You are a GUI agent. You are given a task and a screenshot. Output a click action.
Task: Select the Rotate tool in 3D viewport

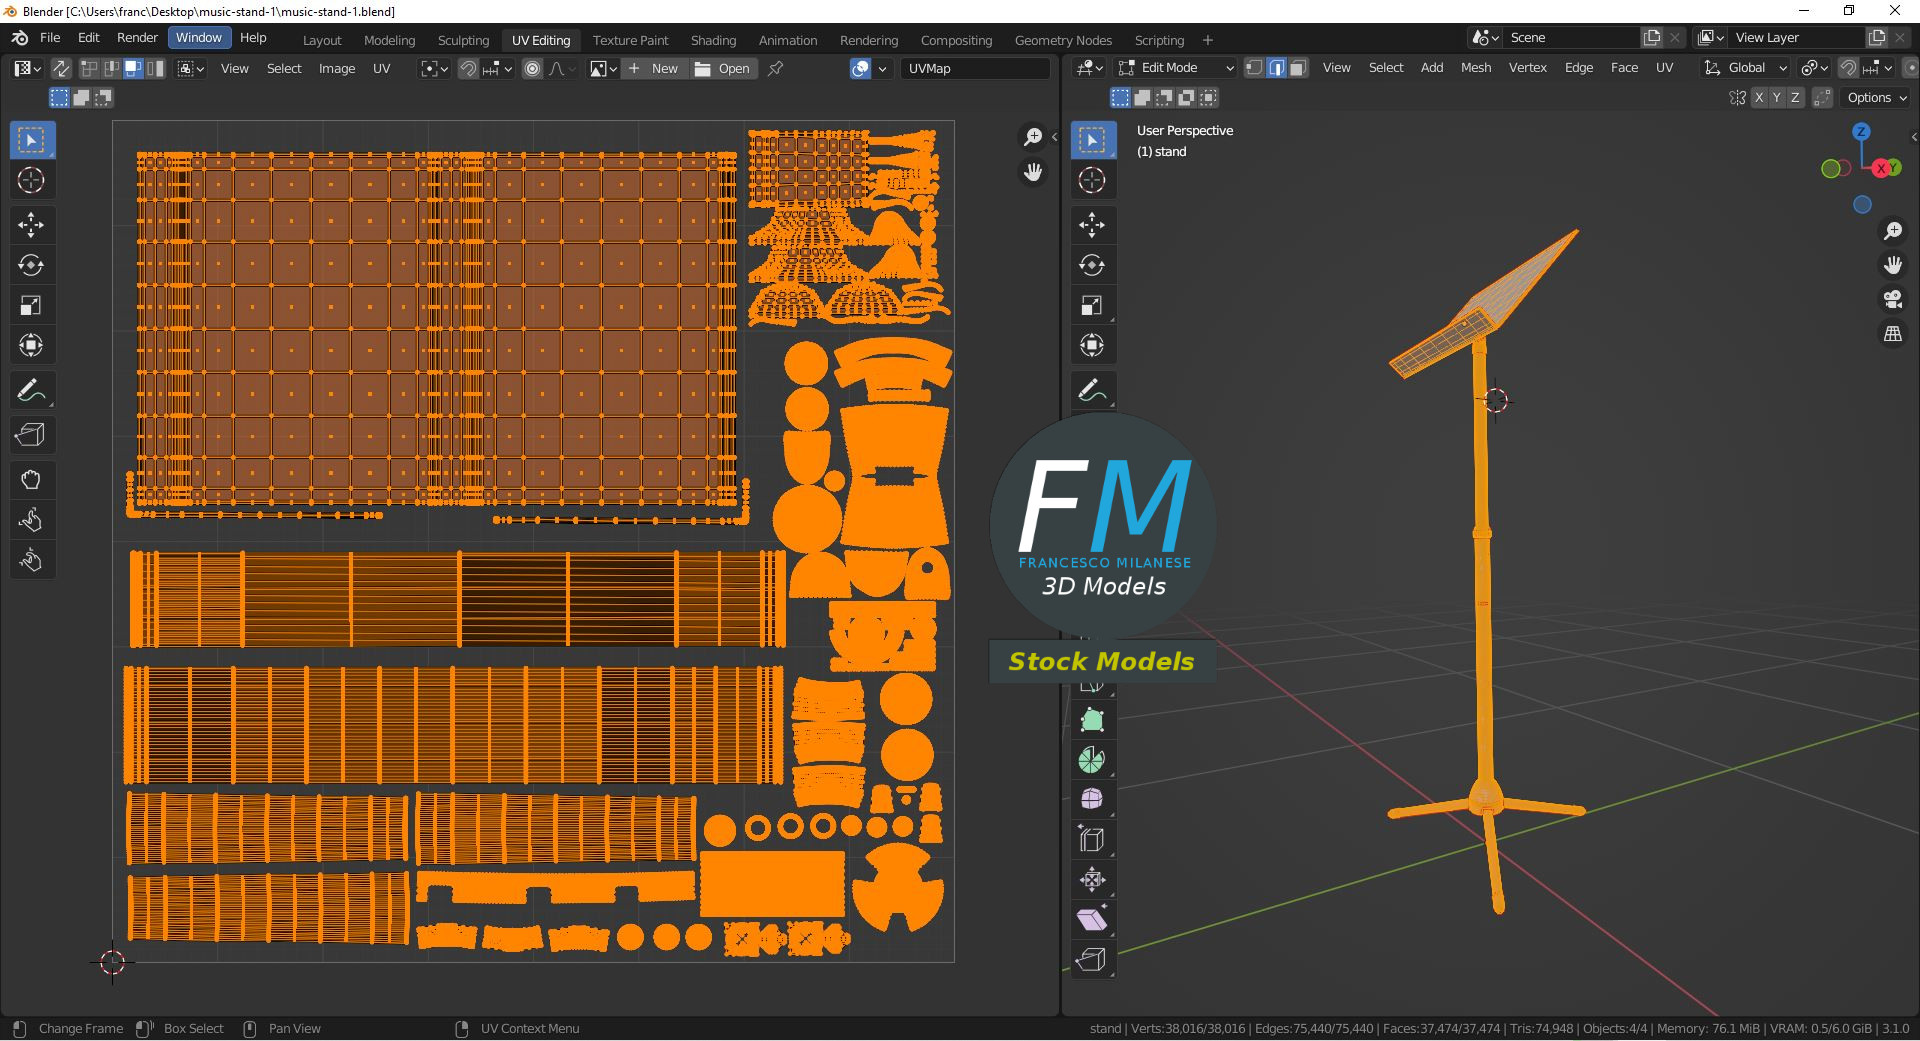(x=1092, y=265)
